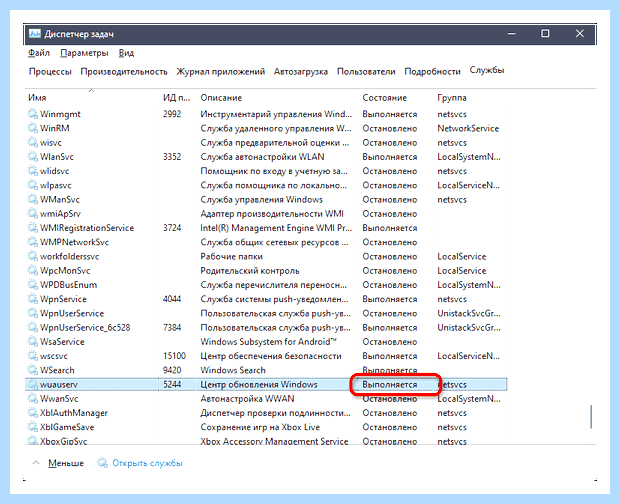The width and height of the screenshot is (620, 504).
Task: Click the Открыть службы link
Action: (x=147, y=463)
